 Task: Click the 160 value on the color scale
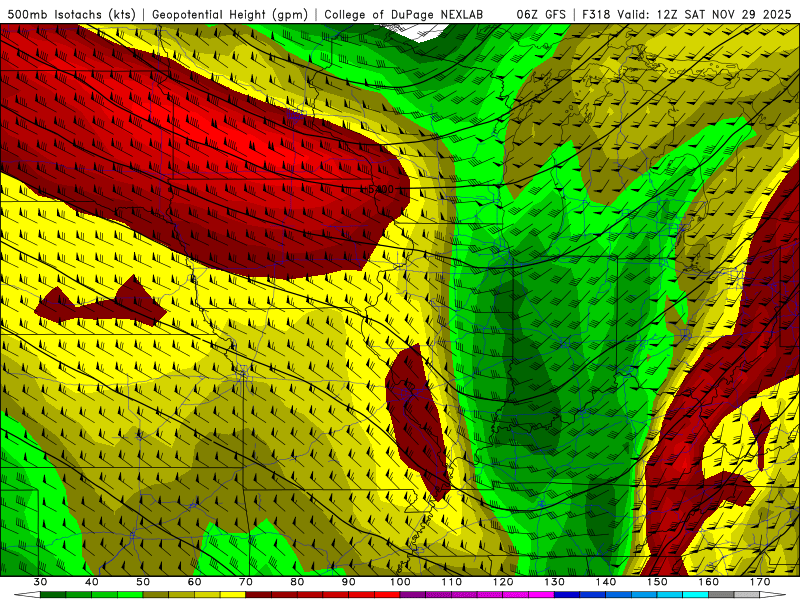tap(709, 582)
